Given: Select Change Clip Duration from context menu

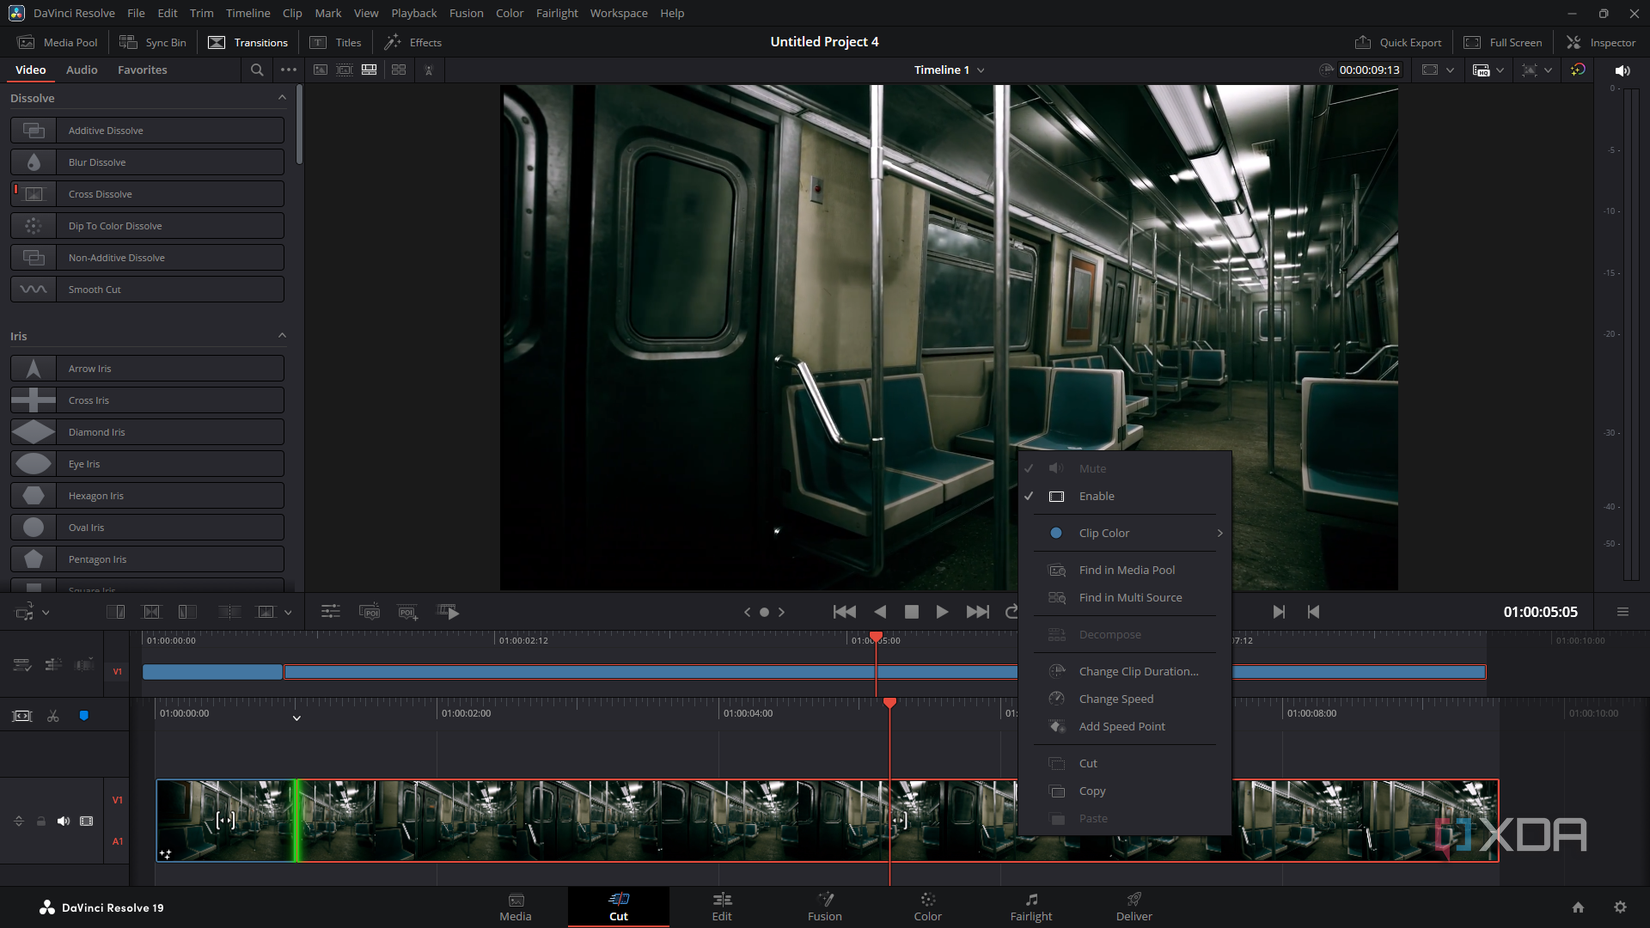Looking at the screenshot, I should 1137,671.
